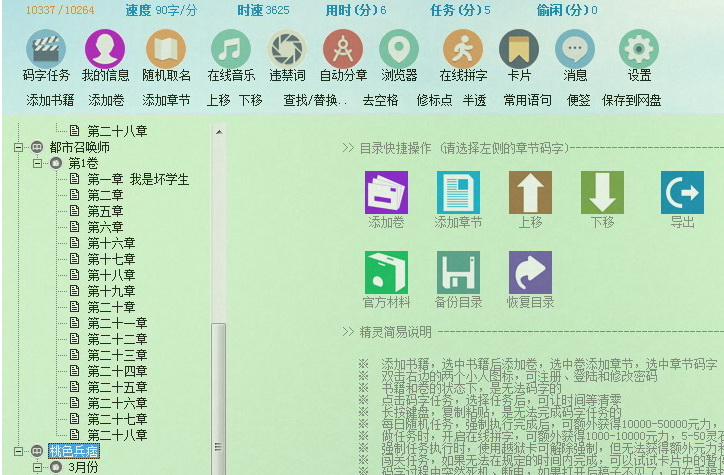Click the 自动分章 compass icon
724x475 pixels.
[x=343, y=49]
